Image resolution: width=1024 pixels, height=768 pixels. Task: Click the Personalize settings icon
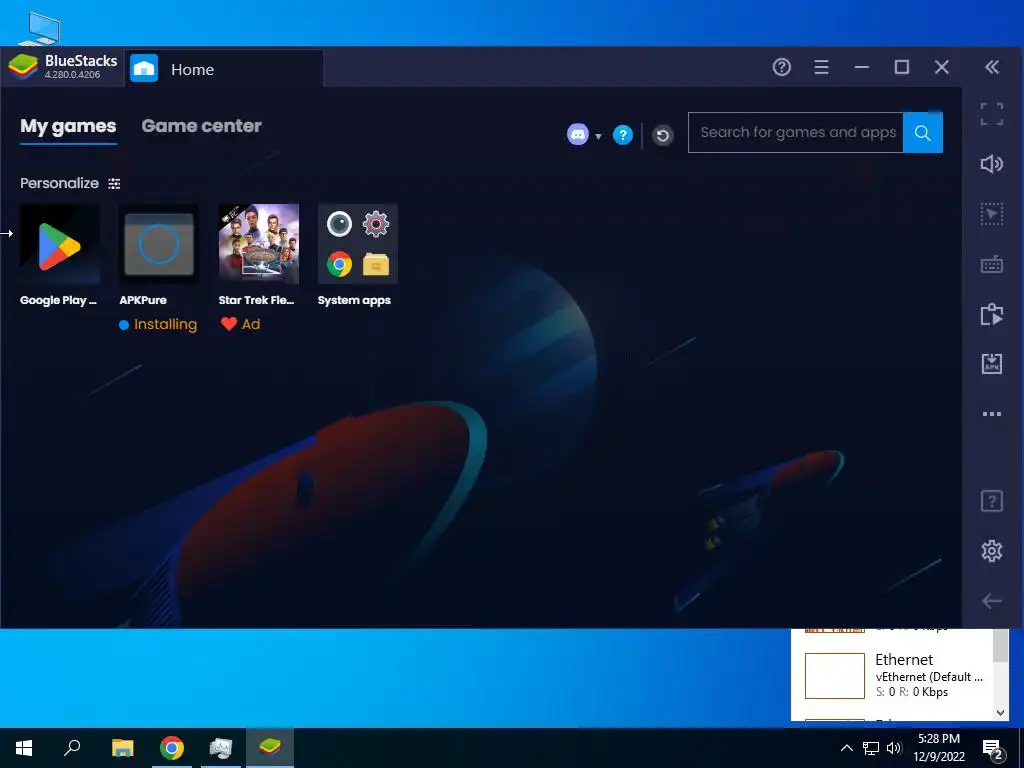114,184
